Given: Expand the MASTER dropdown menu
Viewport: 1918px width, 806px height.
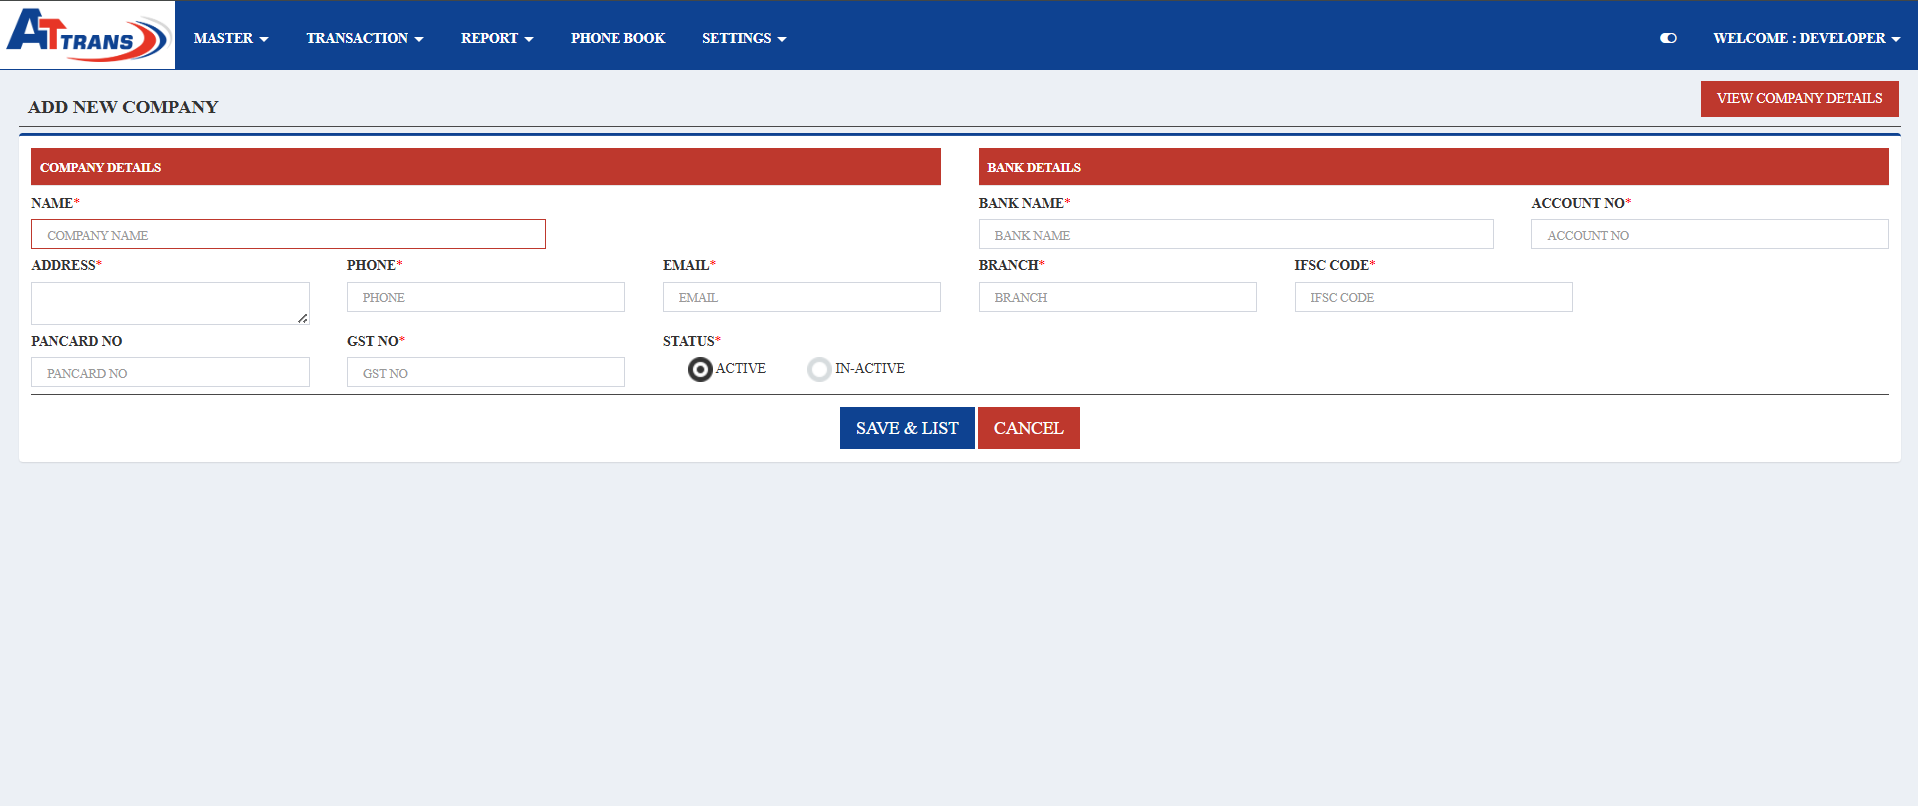Looking at the screenshot, I should tap(231, 38).
